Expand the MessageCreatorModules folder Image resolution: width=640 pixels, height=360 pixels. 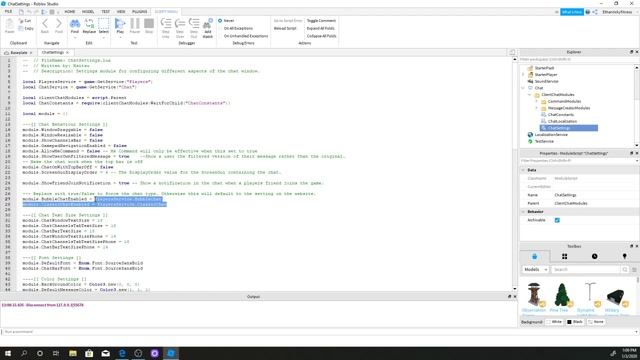click(536, 108)
